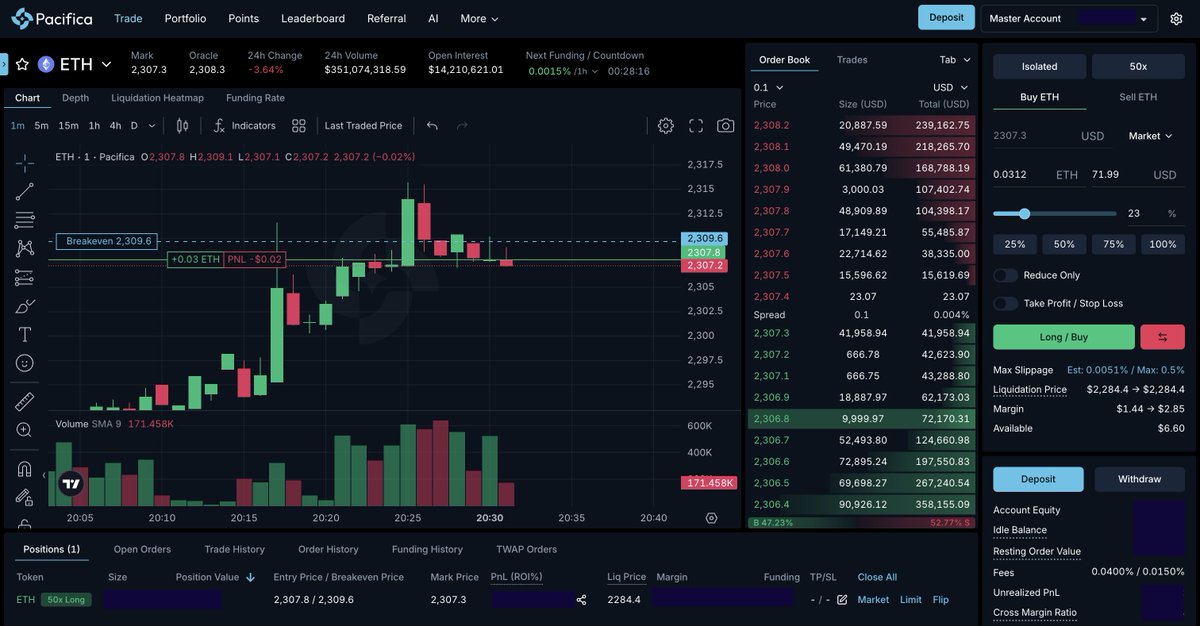Switch to the Depth tab

click(x=75, y=98)
